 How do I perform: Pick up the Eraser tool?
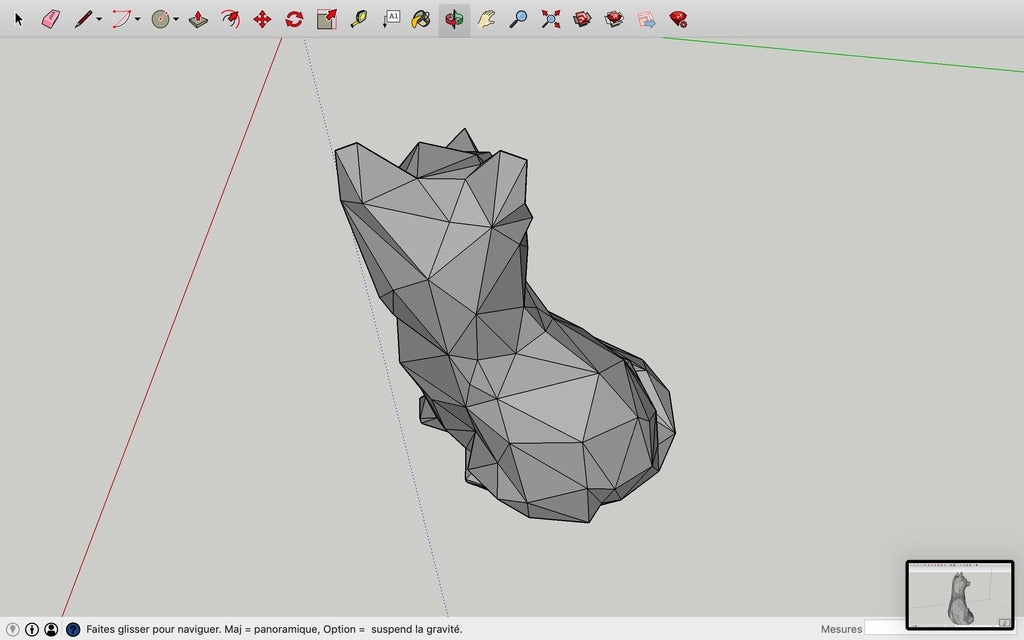click(x=50, y=18)
